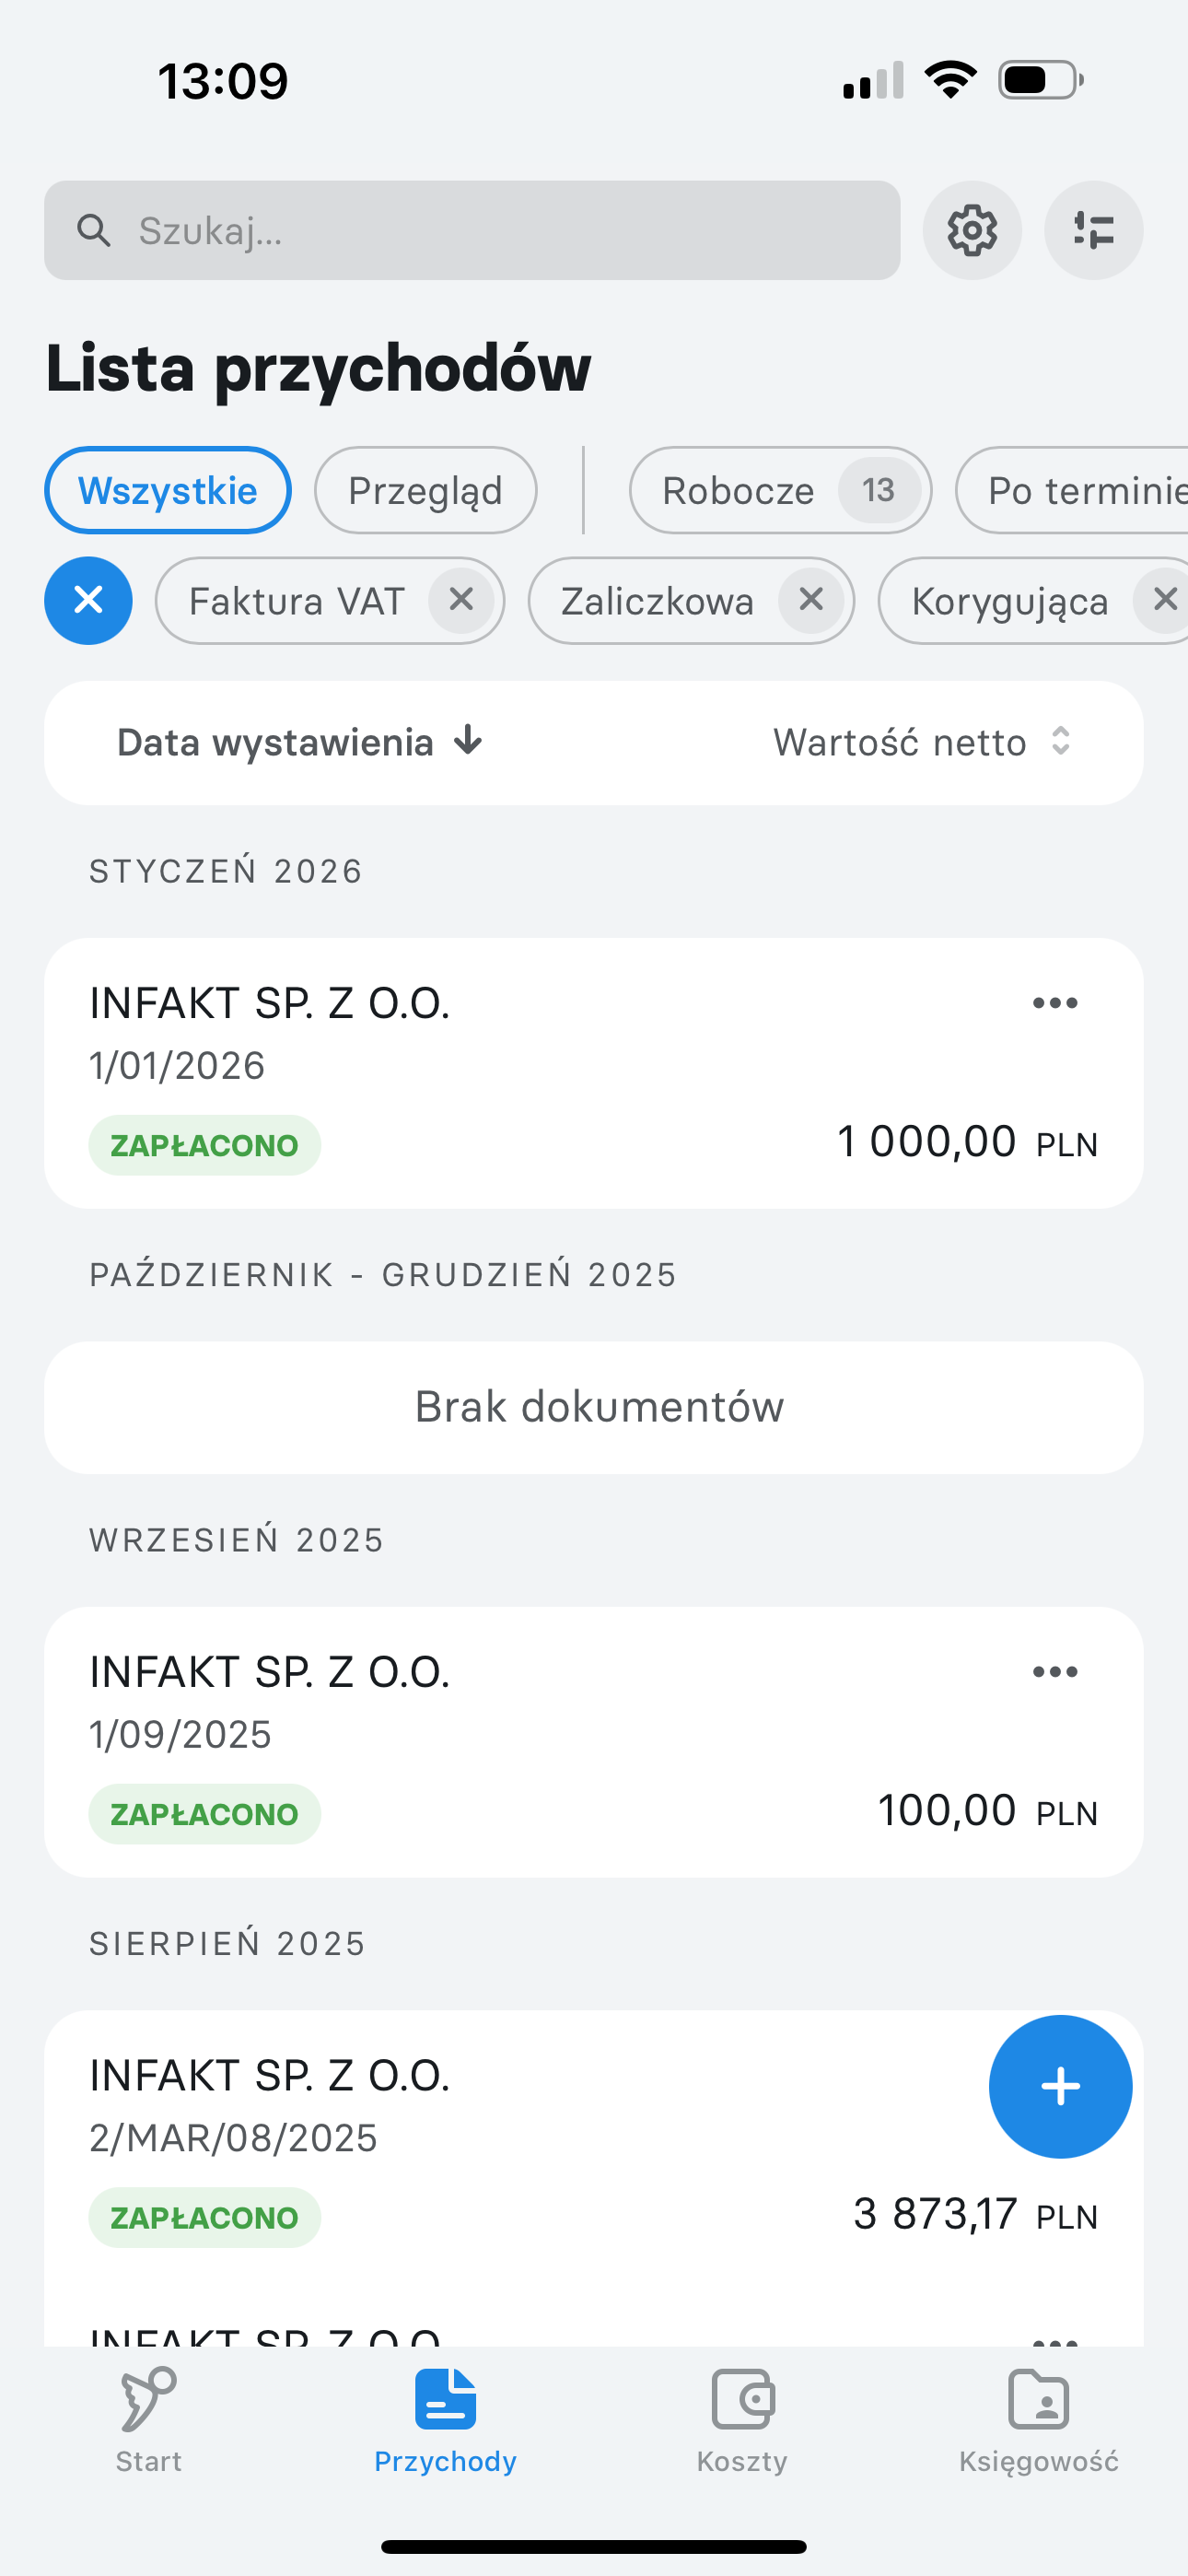Remove the Zaliczkowa filter chip
Screen dimensions: 1188x2576
[811, 600]
